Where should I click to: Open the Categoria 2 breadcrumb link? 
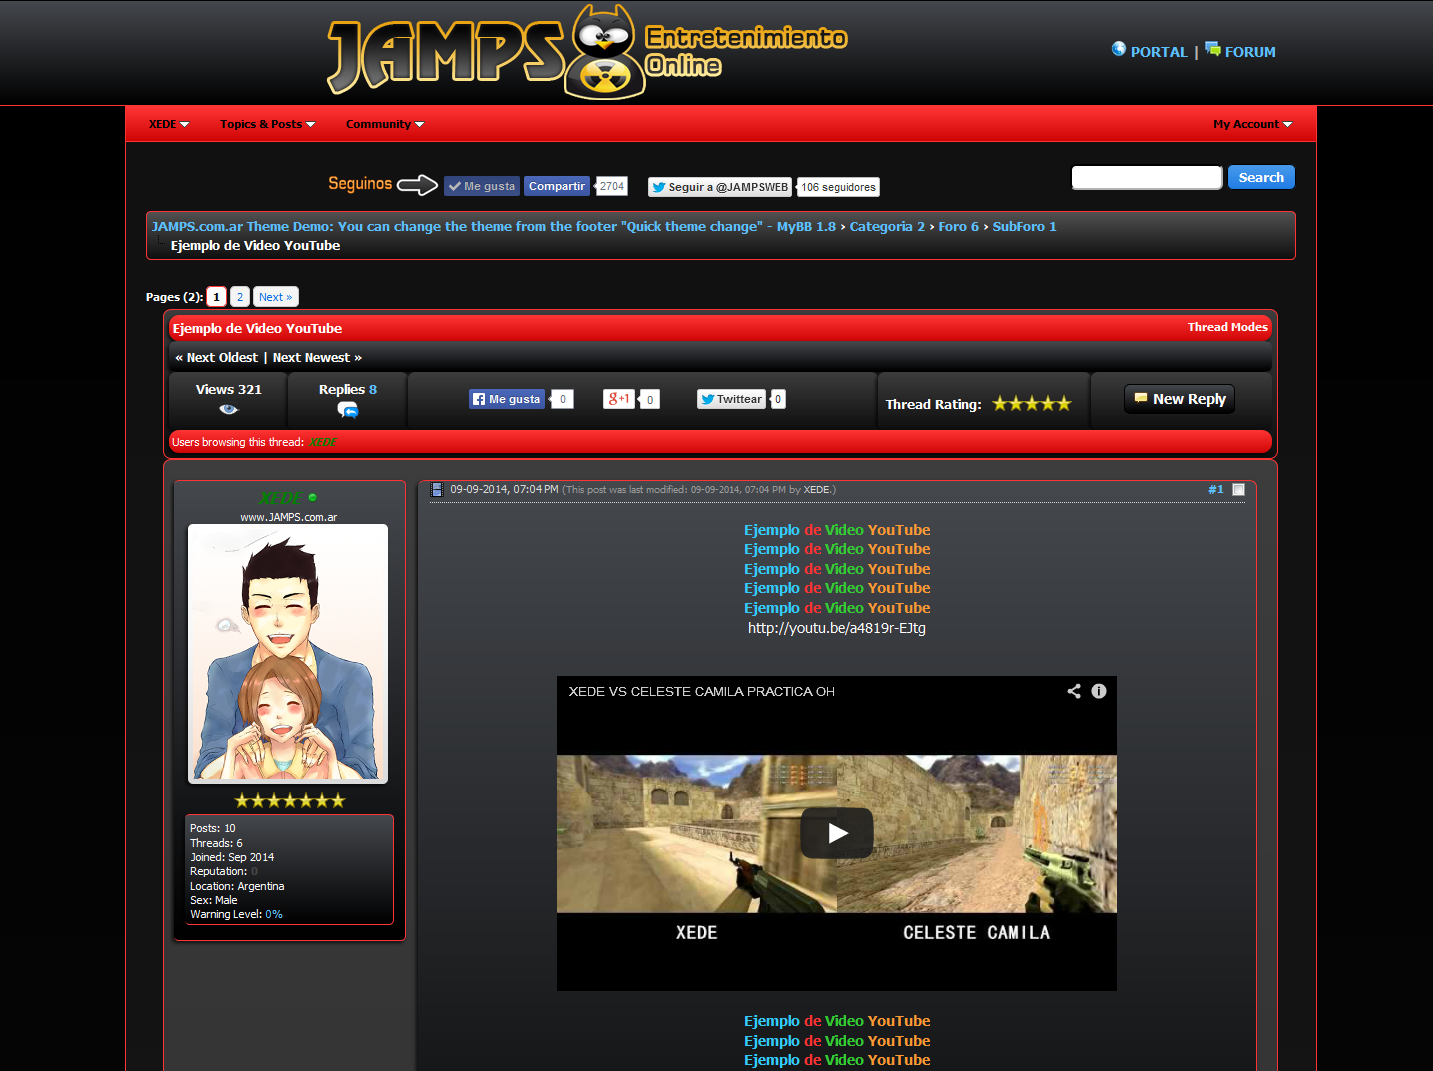click(x=887, y=227)
